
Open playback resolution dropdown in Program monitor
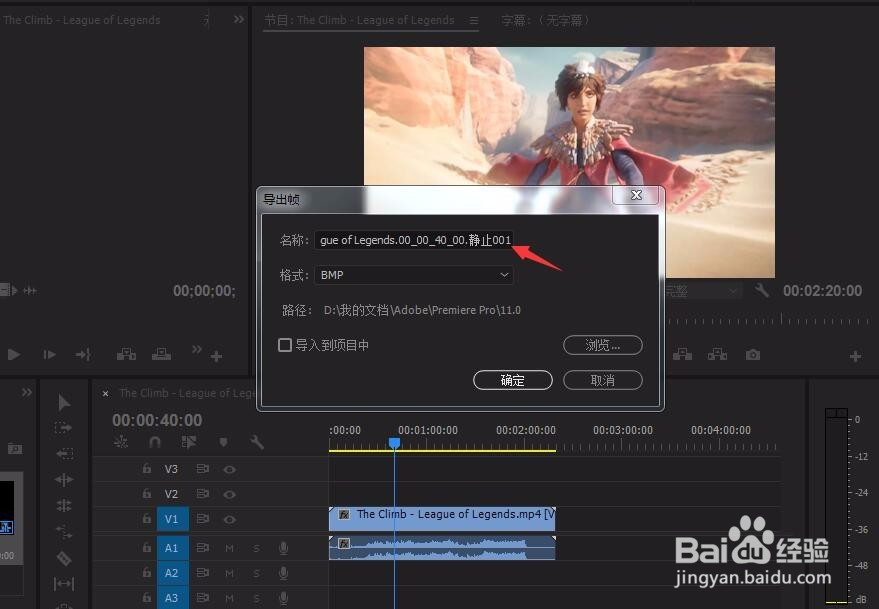point(701,290)
